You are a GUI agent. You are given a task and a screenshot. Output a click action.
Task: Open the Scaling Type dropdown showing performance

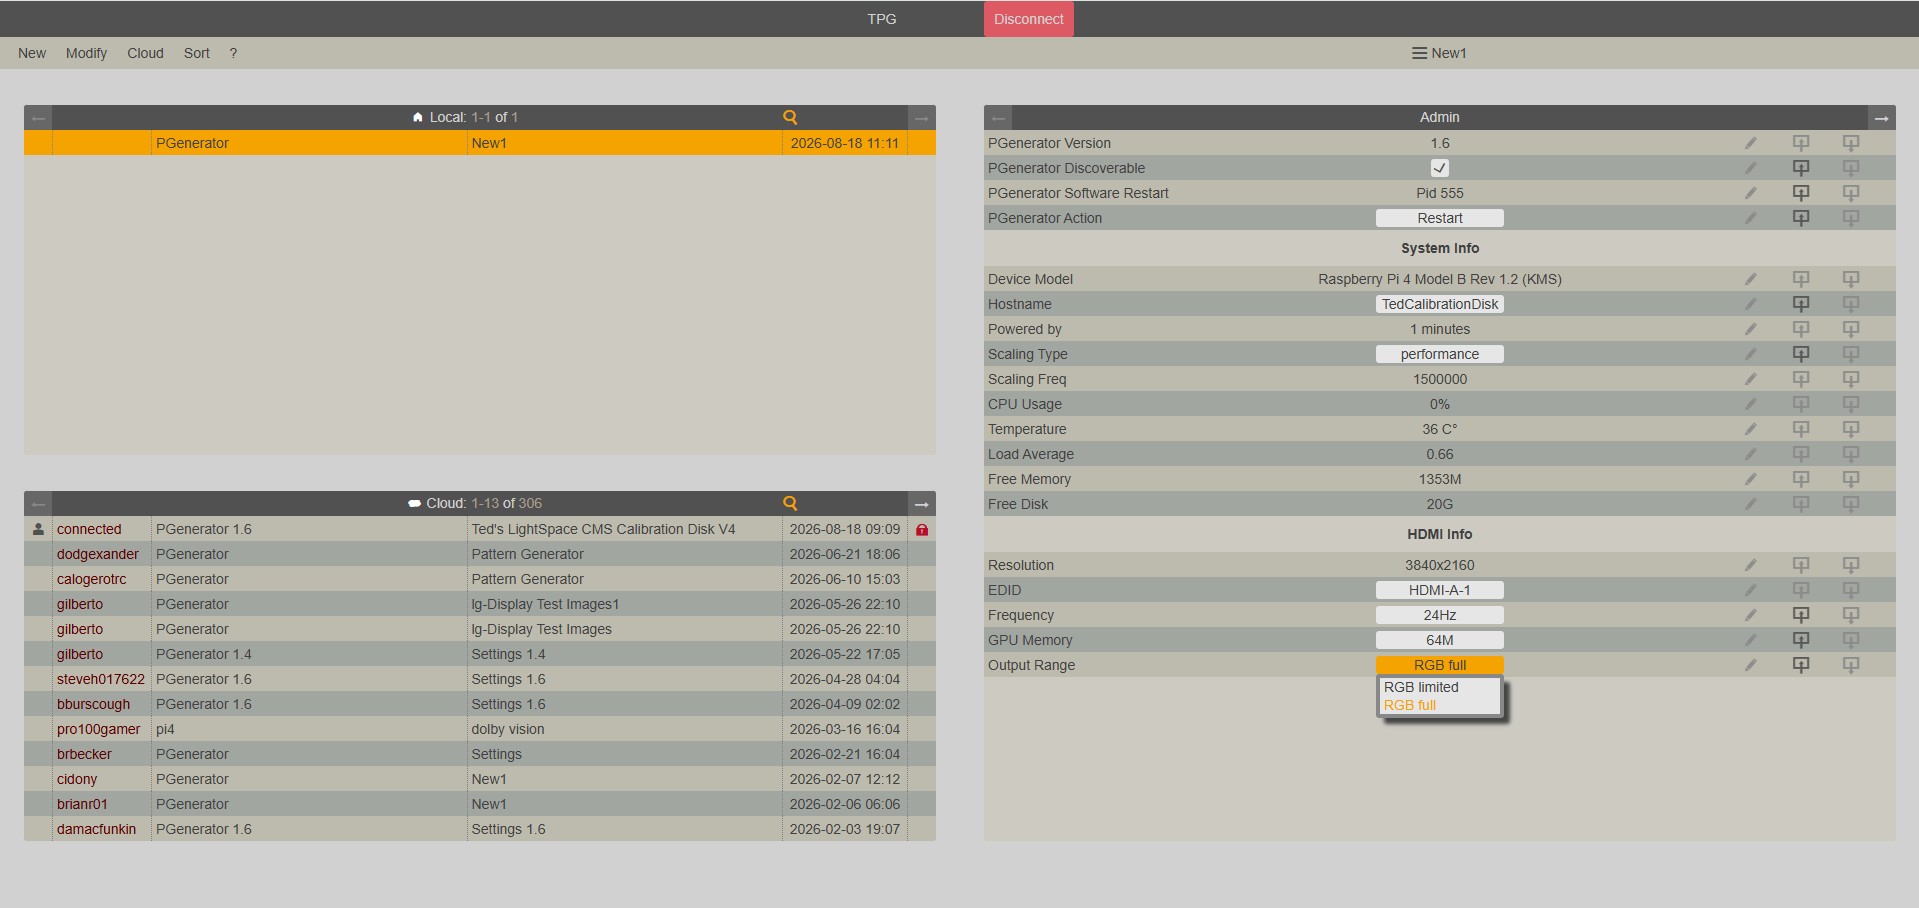point(1440,354)
